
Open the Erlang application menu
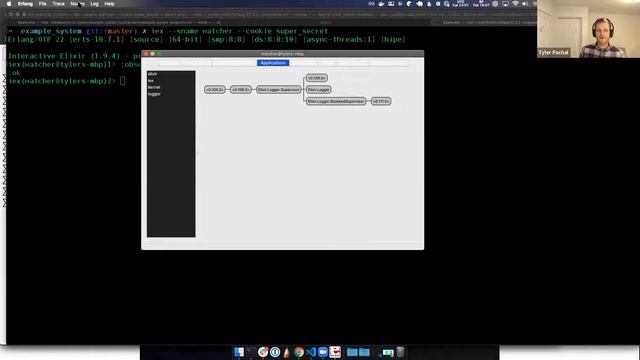(25, 4)
